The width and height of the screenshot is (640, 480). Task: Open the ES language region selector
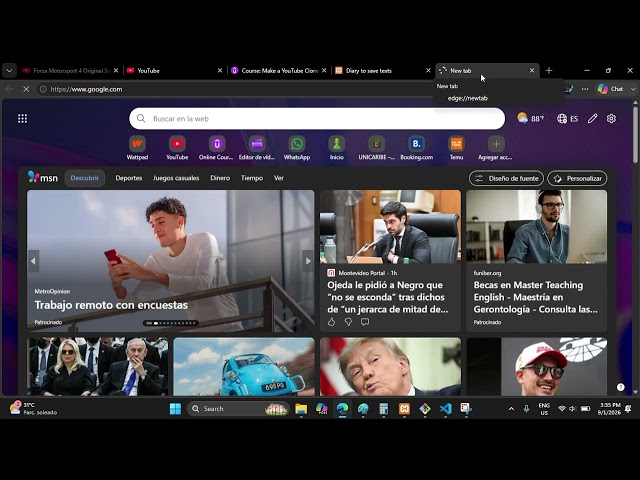pos(568,118)
